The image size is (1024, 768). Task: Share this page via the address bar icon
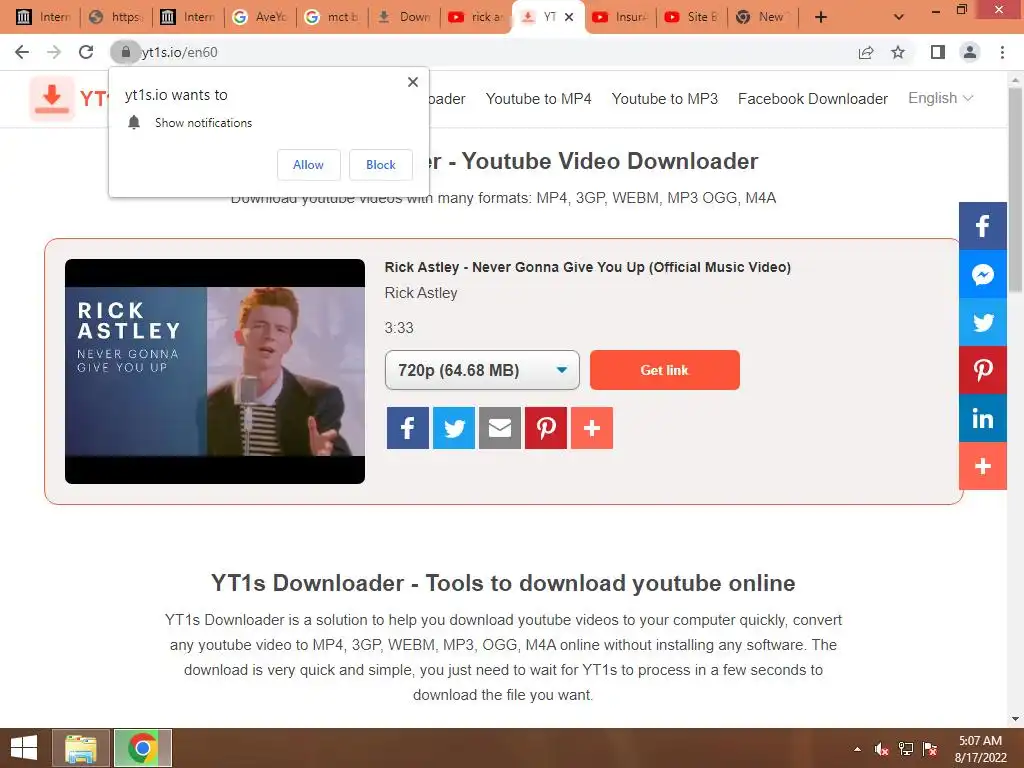coord(866,52)
